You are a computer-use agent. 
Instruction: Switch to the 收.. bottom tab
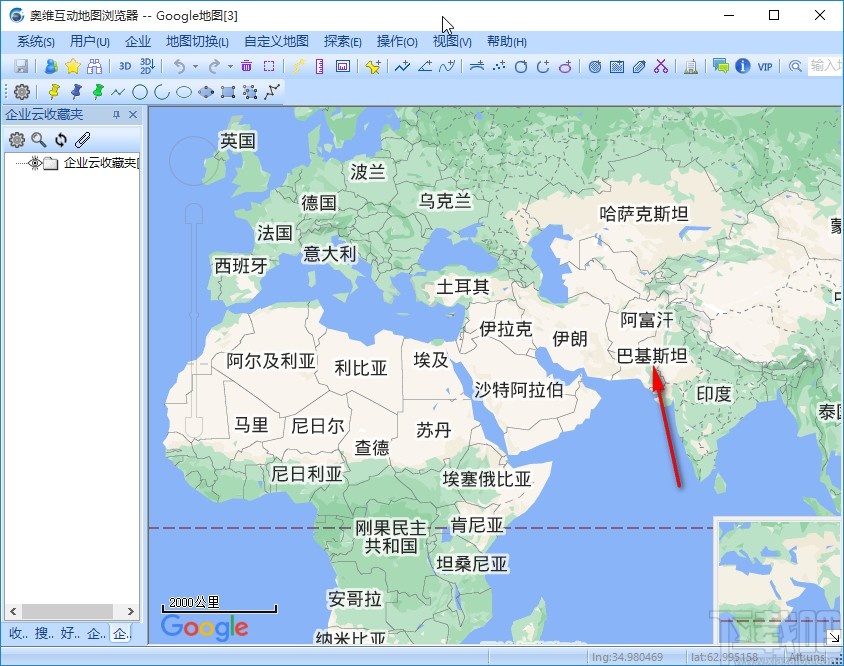tap(18, 633)
